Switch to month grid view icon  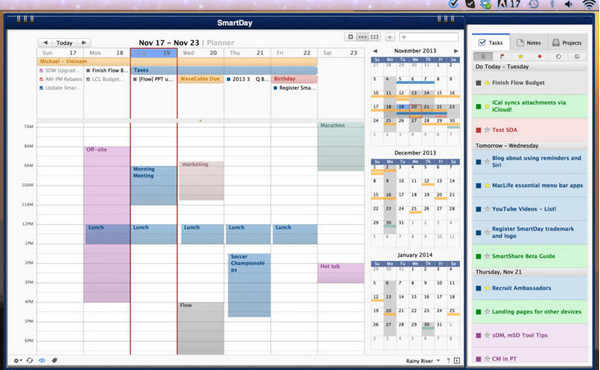[x=375, y=37]
